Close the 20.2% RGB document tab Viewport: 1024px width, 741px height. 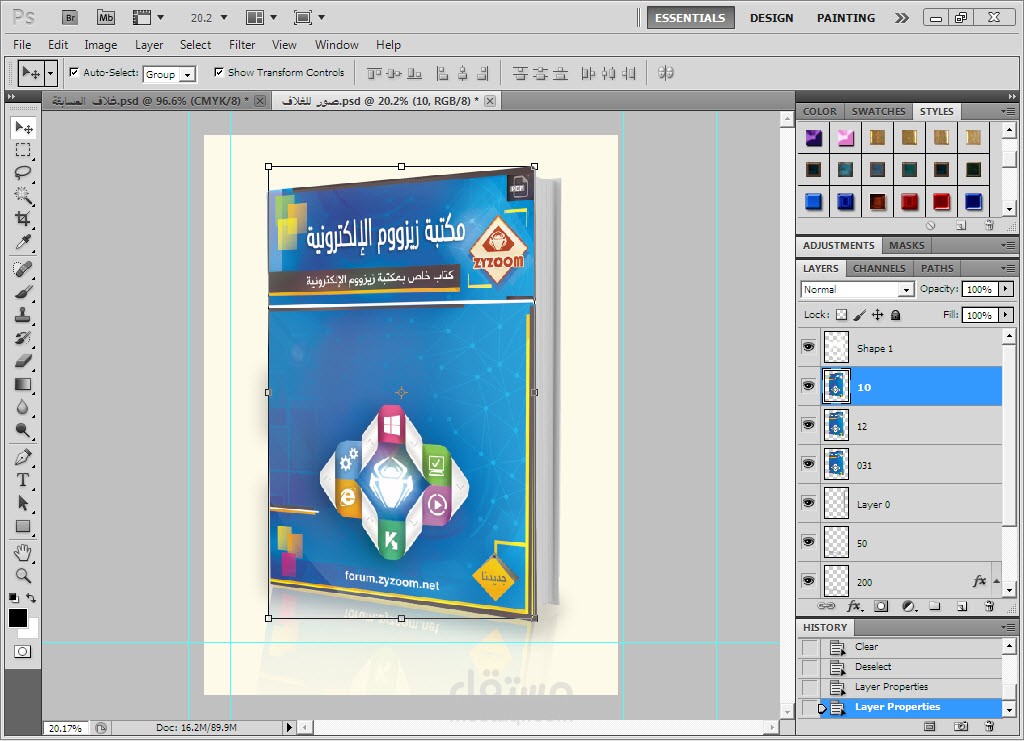click(490, 101)
